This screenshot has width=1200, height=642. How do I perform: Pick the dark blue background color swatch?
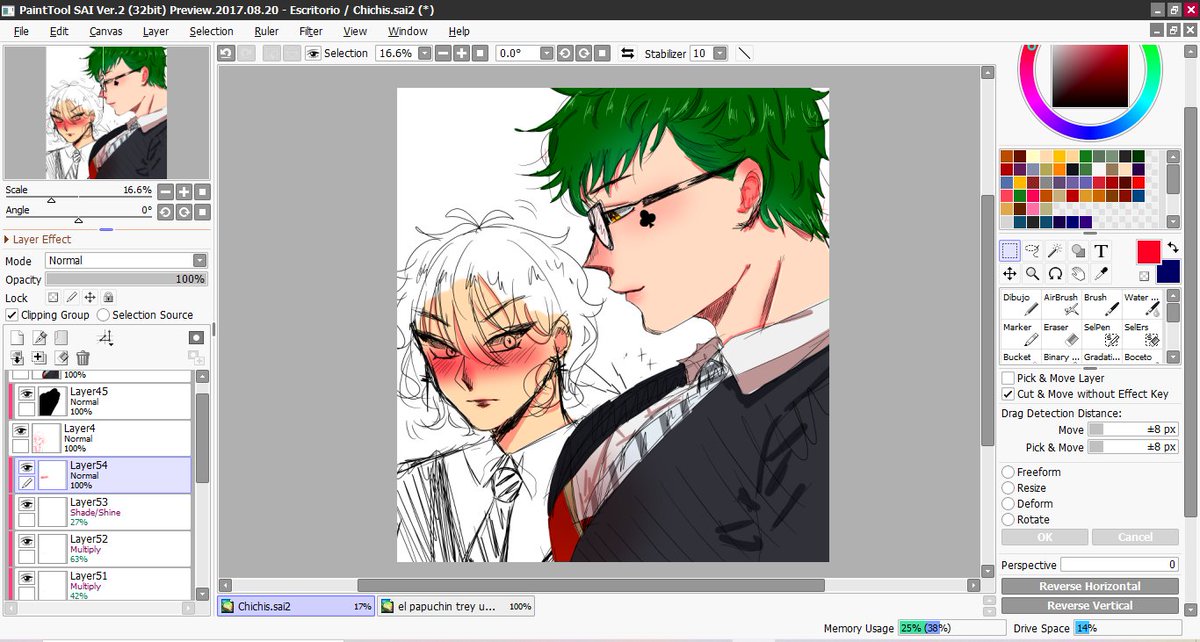click(1168, 273)
